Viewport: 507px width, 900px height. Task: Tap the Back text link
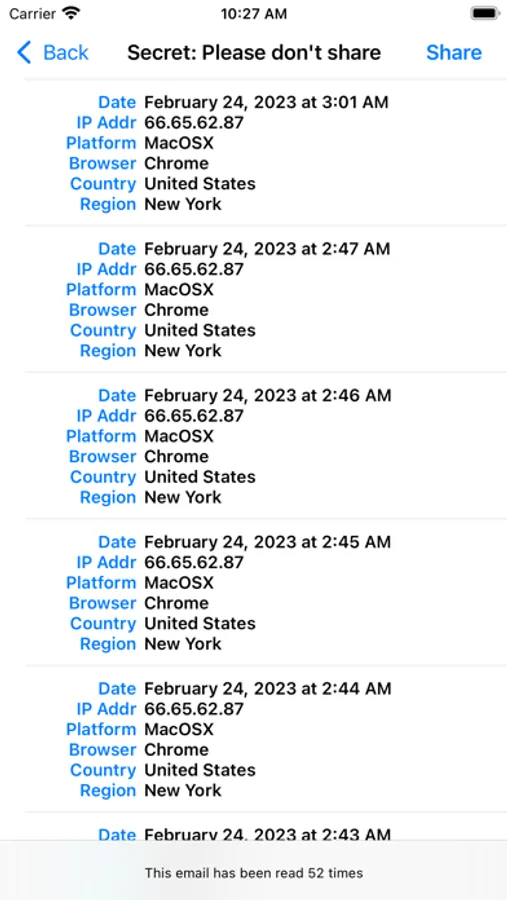66,52
